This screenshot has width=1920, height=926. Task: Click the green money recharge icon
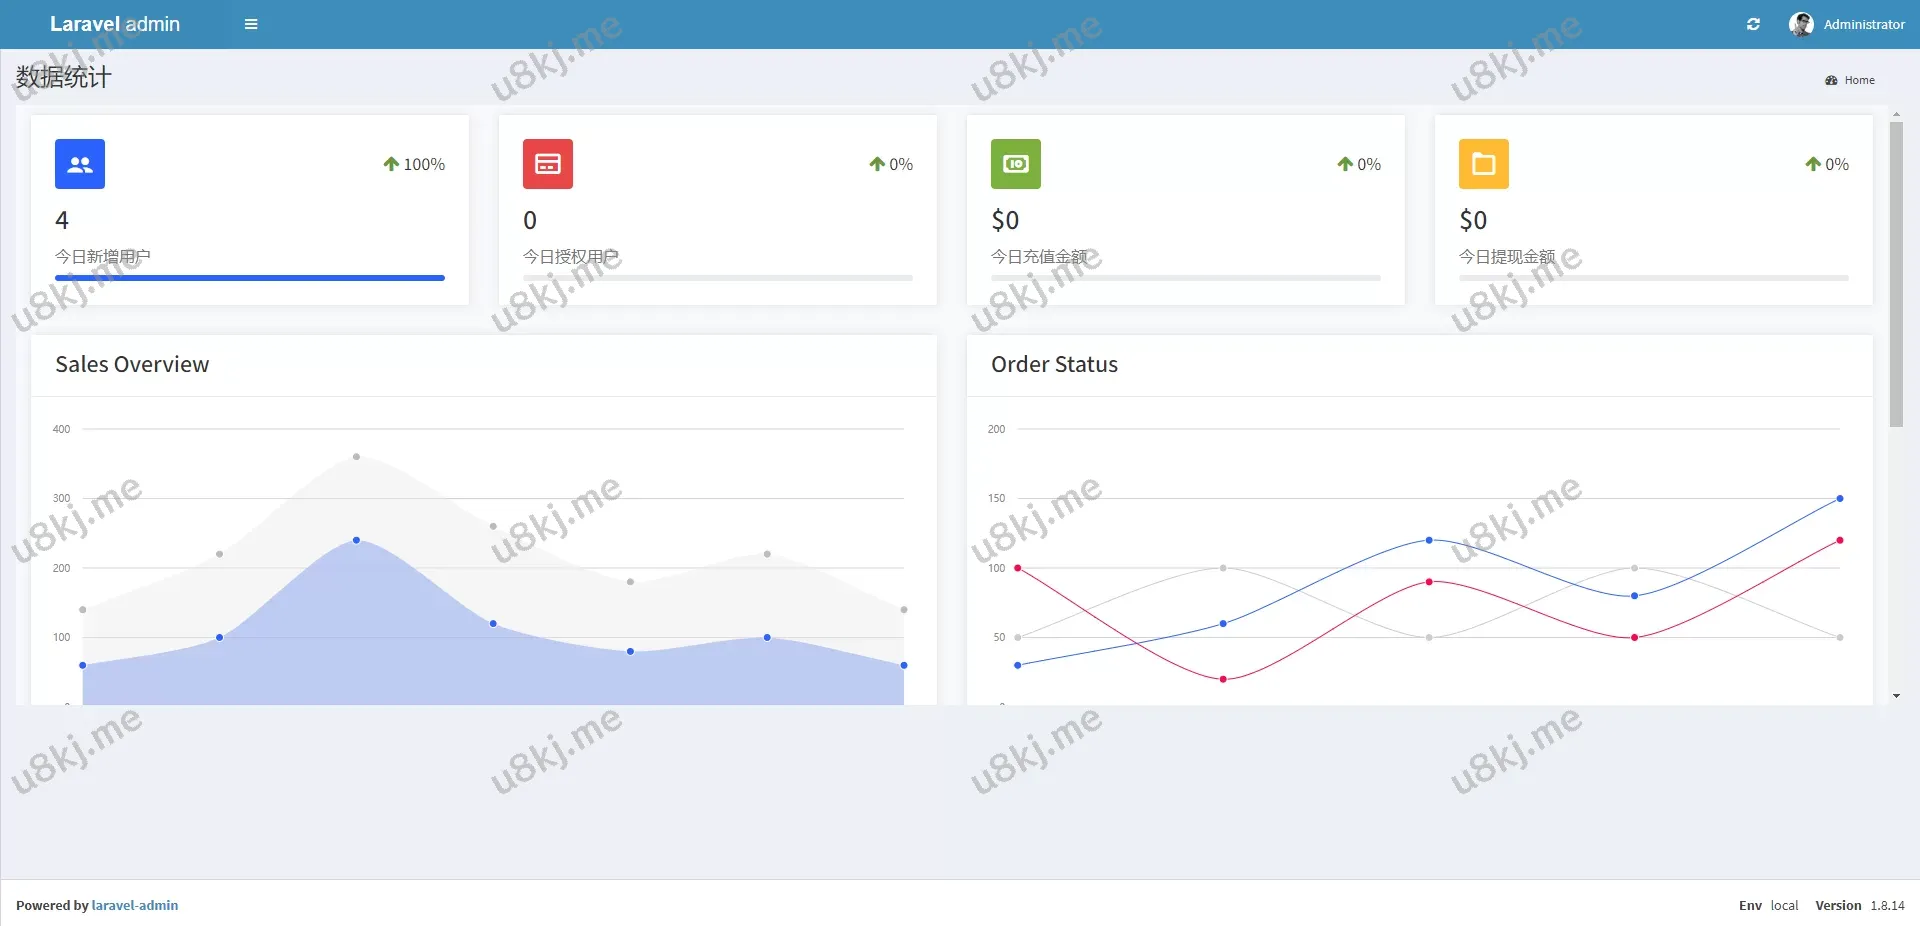click(1015, 164)
